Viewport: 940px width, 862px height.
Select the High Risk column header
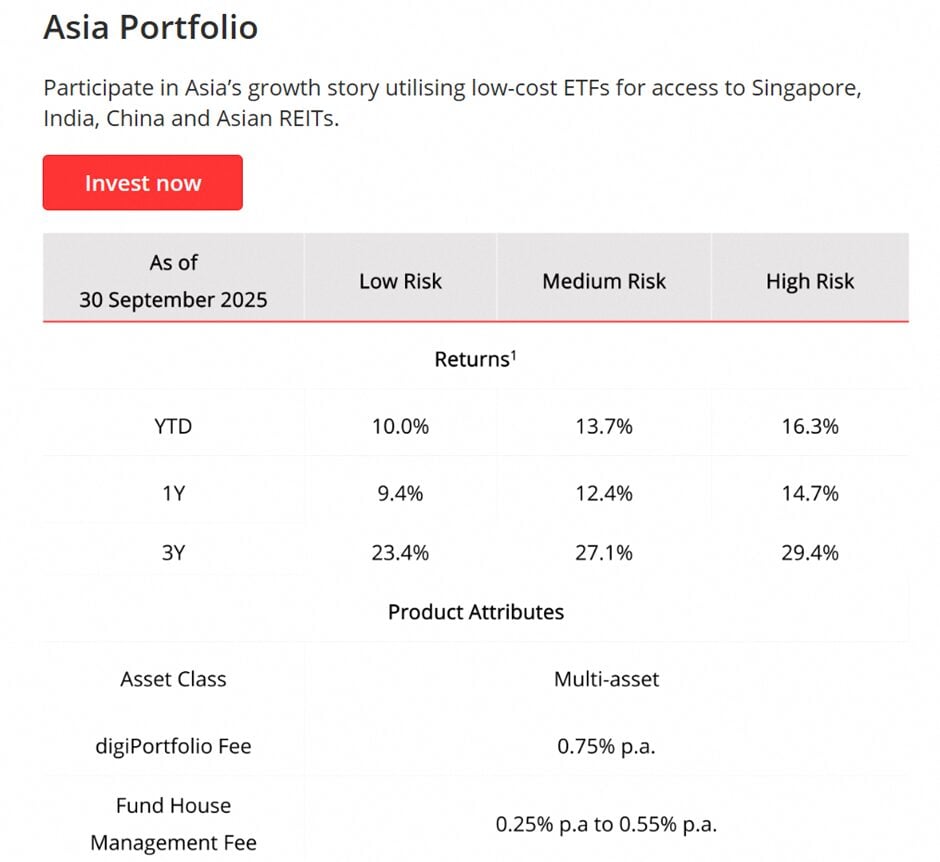810,281
